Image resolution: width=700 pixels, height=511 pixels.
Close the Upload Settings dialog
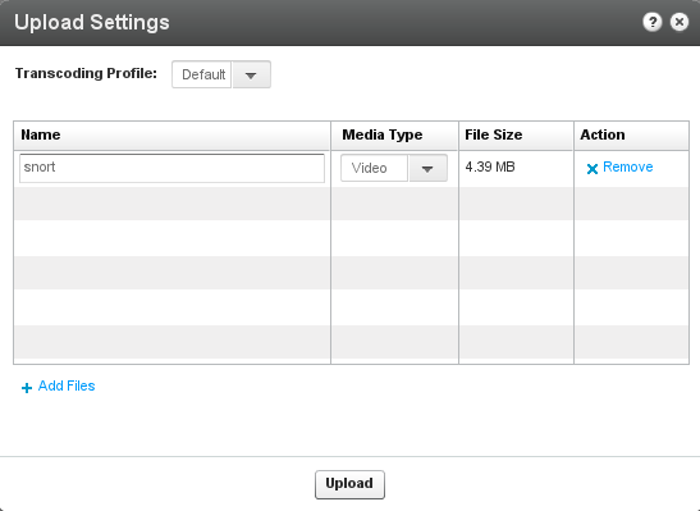point(679,22)
